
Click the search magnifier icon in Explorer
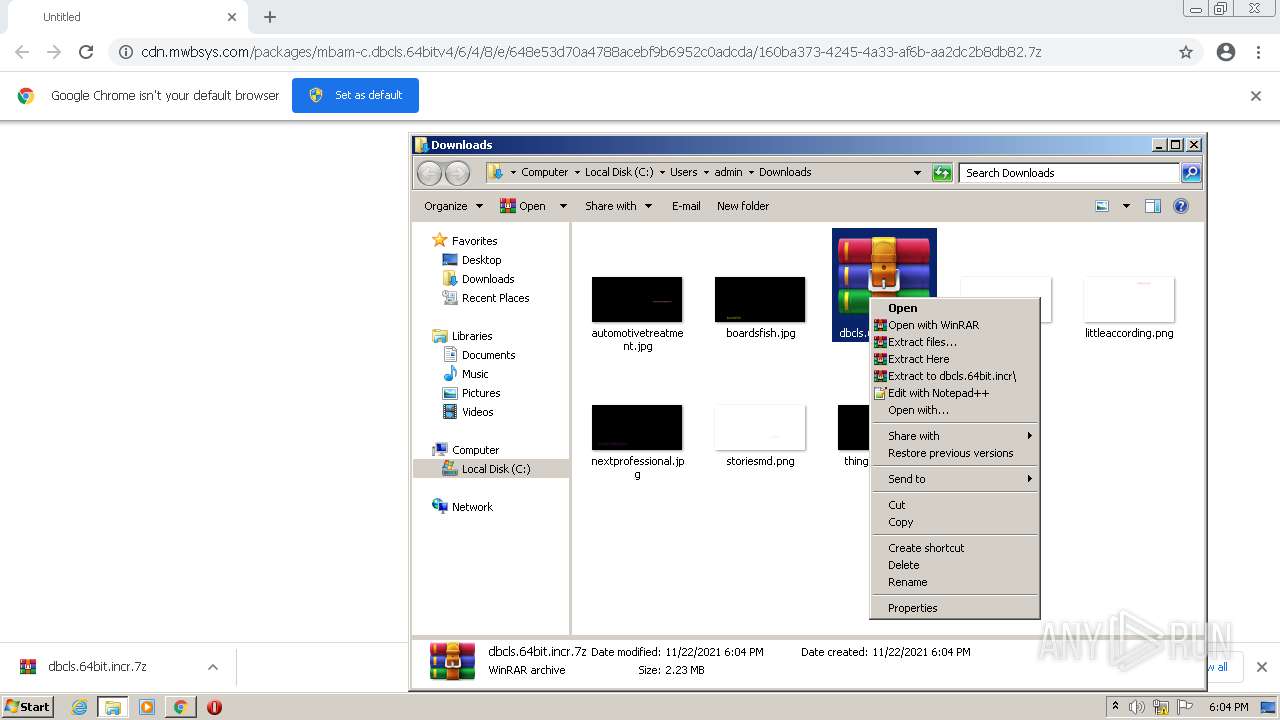tap(1190, 173)
